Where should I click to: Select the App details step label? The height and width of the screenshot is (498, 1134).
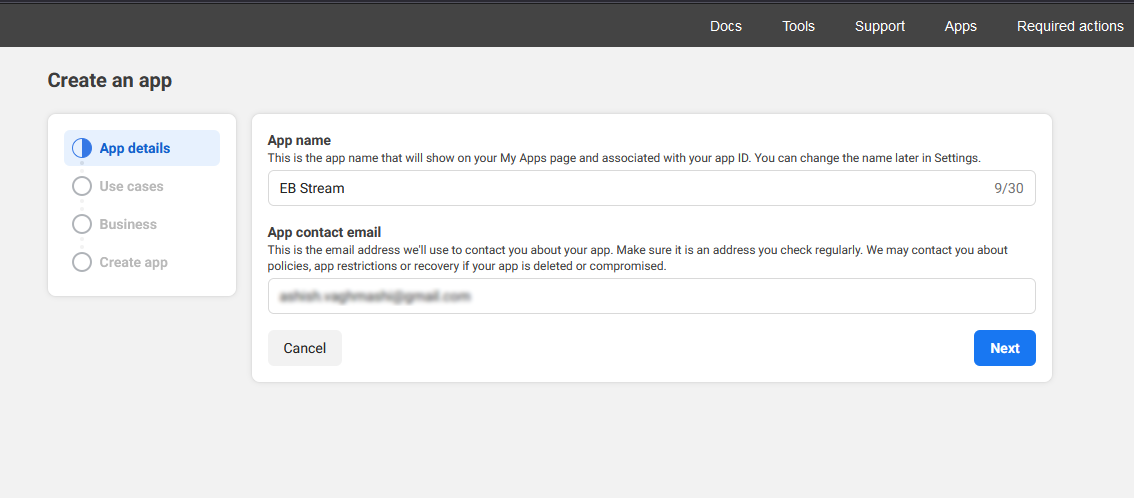[135, 148]
